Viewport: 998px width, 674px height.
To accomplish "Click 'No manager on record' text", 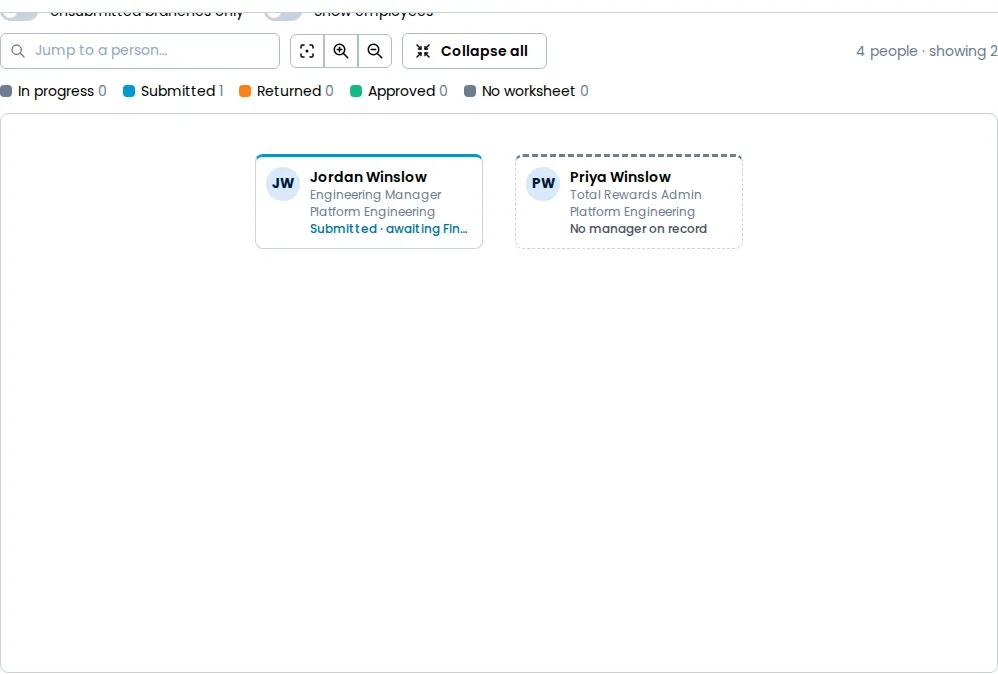I will point(638,229).
